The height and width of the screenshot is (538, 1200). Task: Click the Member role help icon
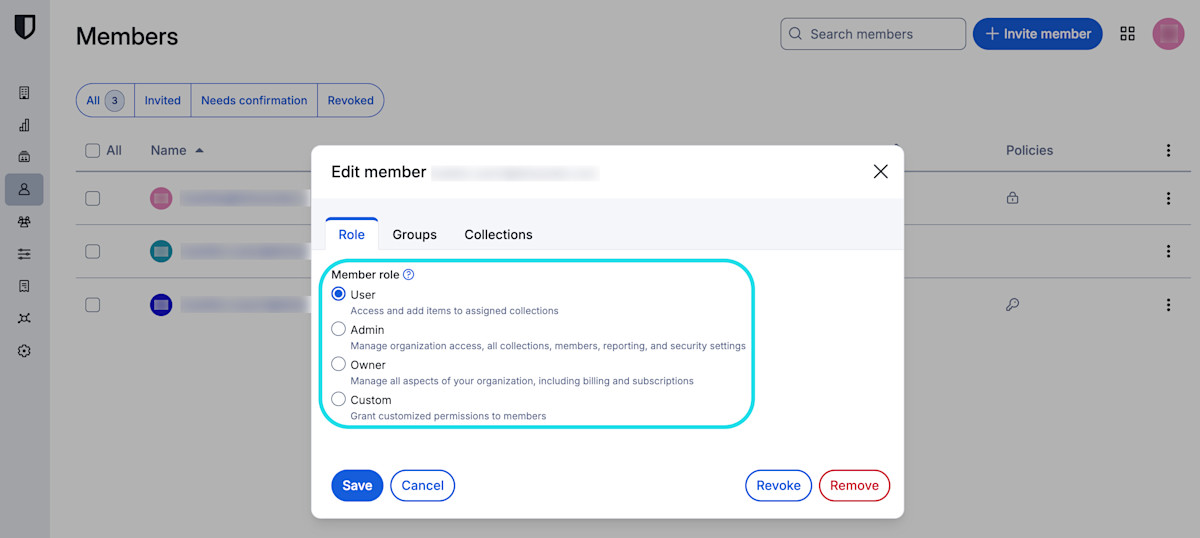click(x=408, y=275)
